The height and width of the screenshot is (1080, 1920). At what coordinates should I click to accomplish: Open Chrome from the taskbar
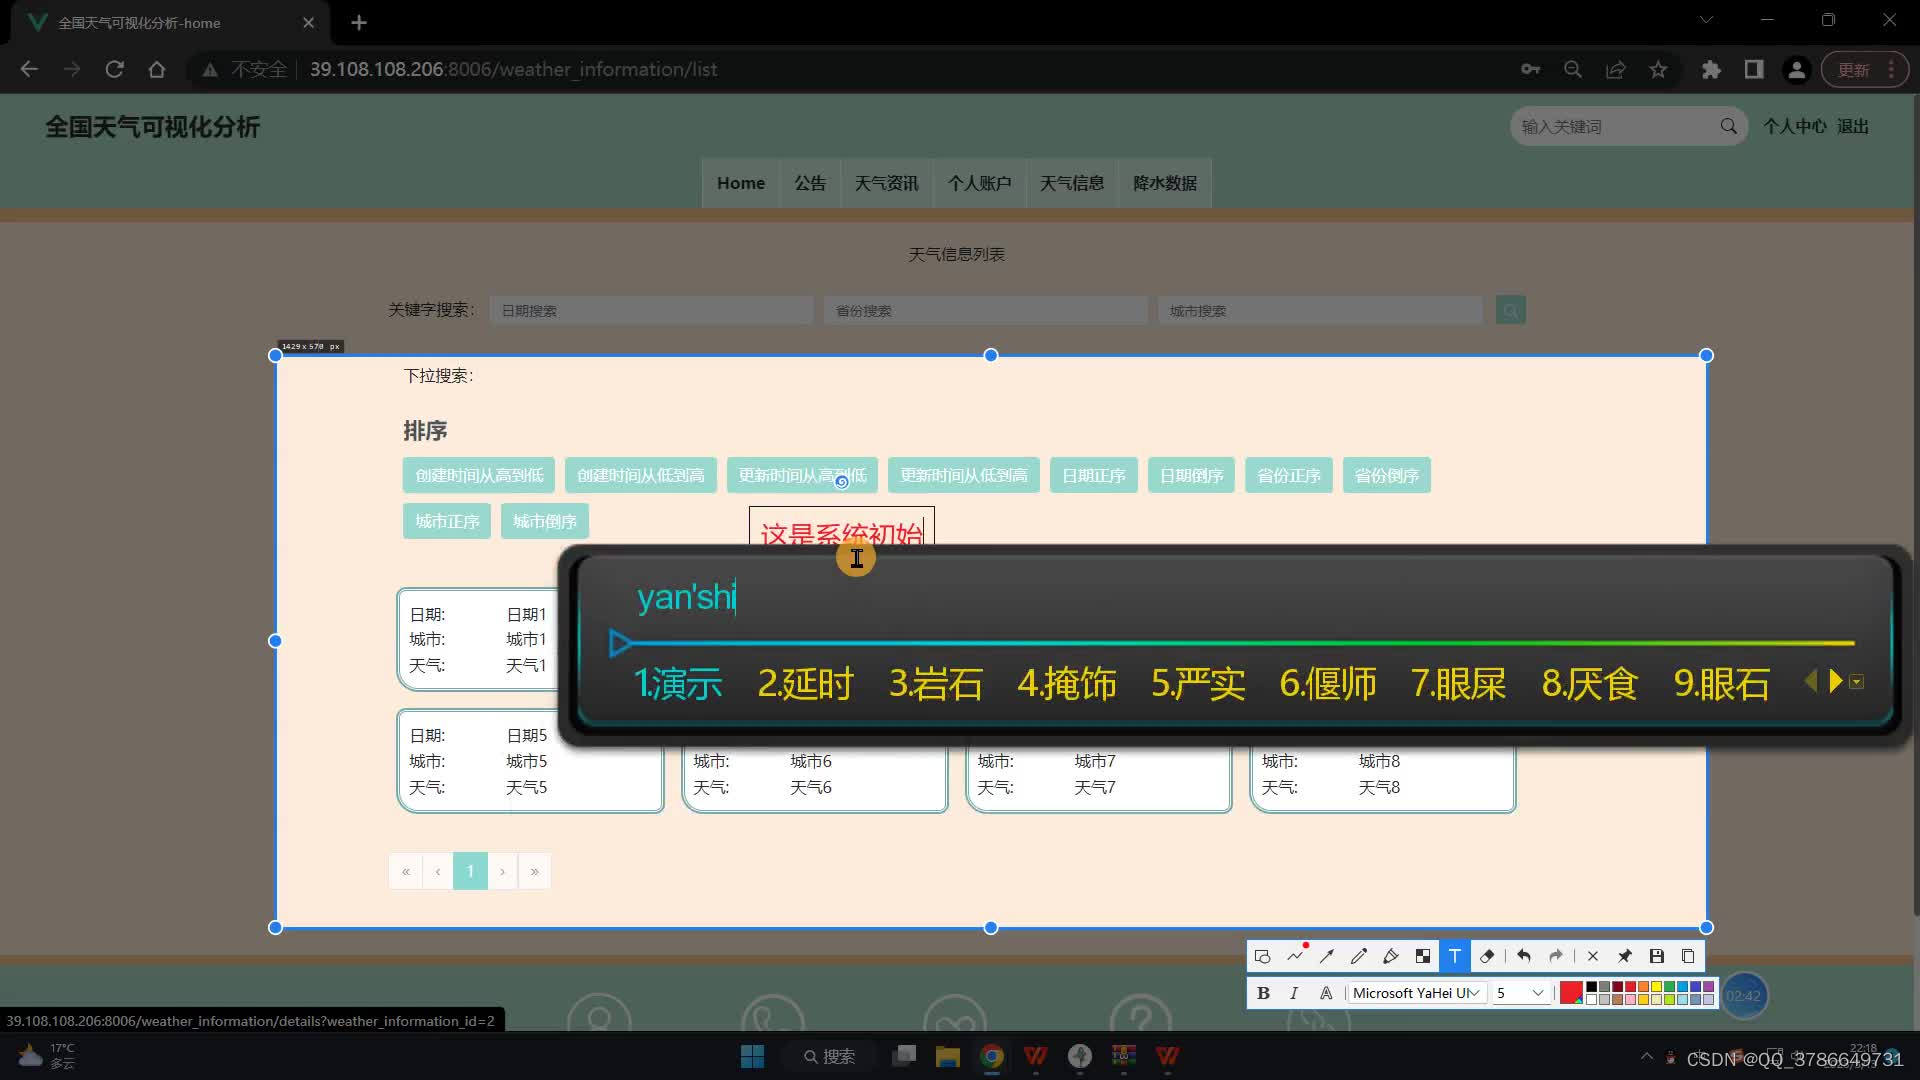(992, 1056)
